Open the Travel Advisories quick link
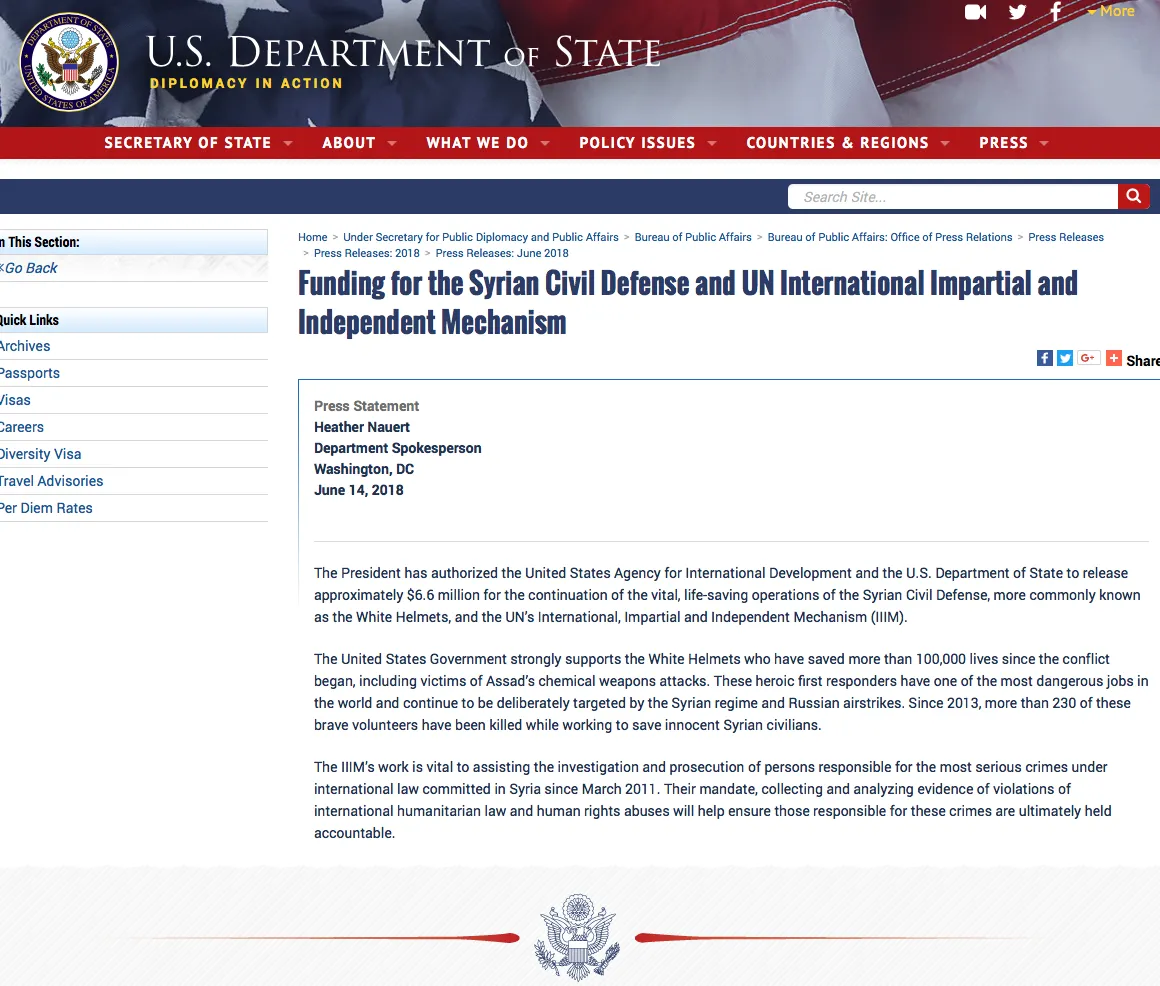Screen dimensions: 1160x986 (51, 482)
